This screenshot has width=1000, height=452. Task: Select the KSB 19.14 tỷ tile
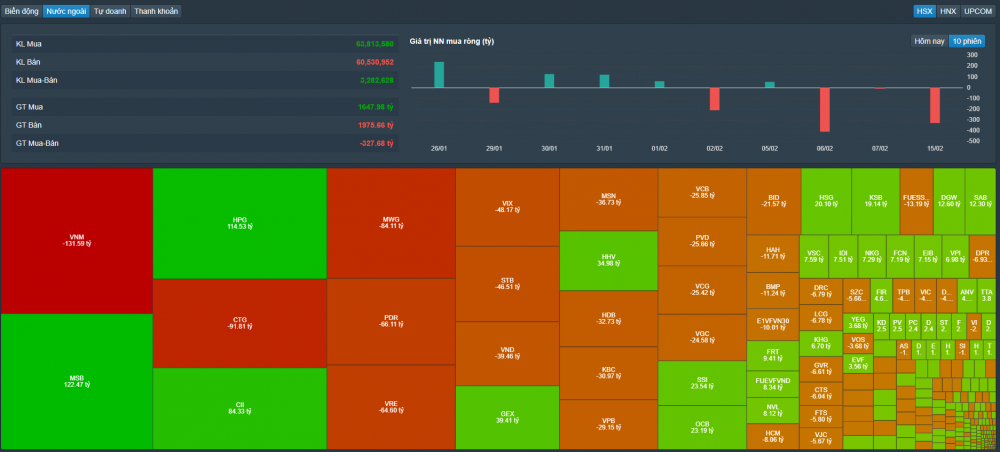(876, 201)
